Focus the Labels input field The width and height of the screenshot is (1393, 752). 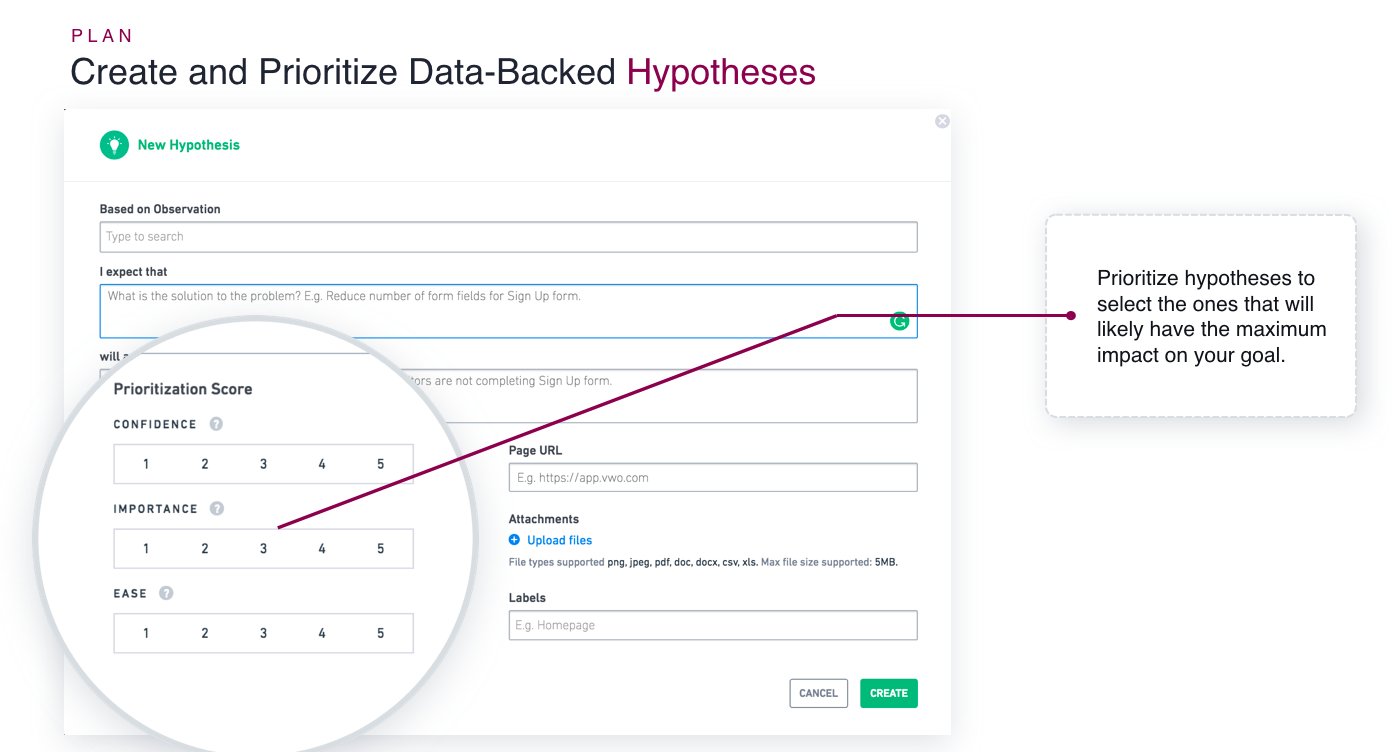tap(713, 625)
